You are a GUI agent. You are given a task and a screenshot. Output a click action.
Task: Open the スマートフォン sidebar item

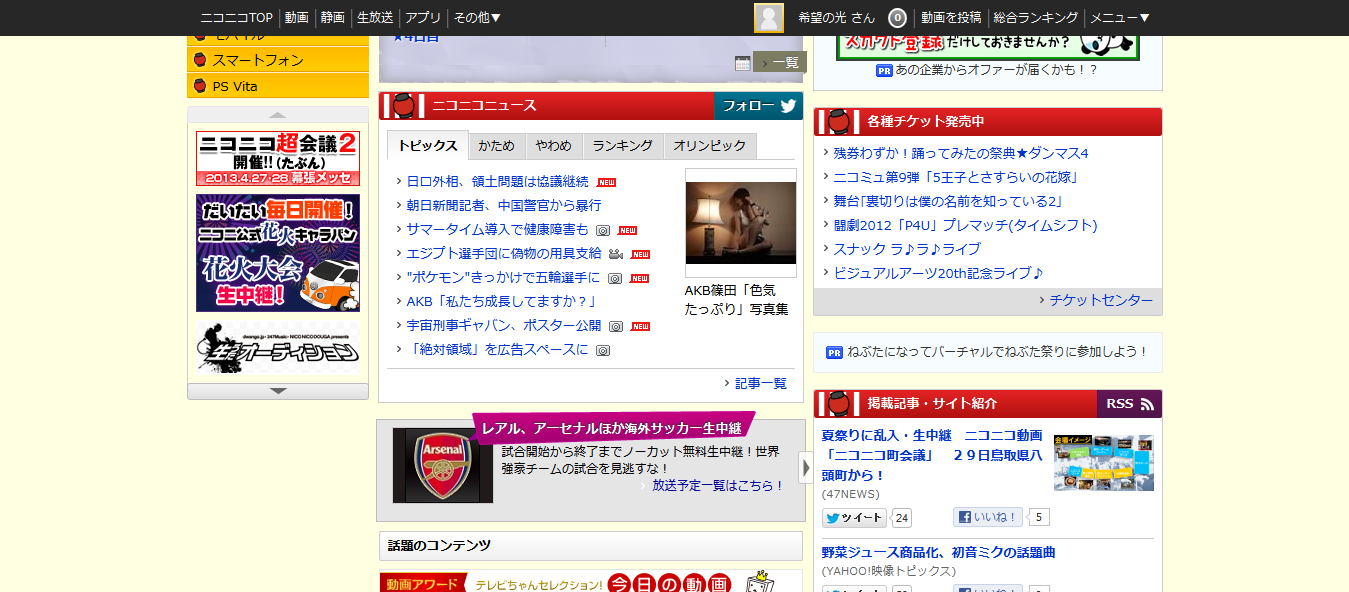coord(278,60)
